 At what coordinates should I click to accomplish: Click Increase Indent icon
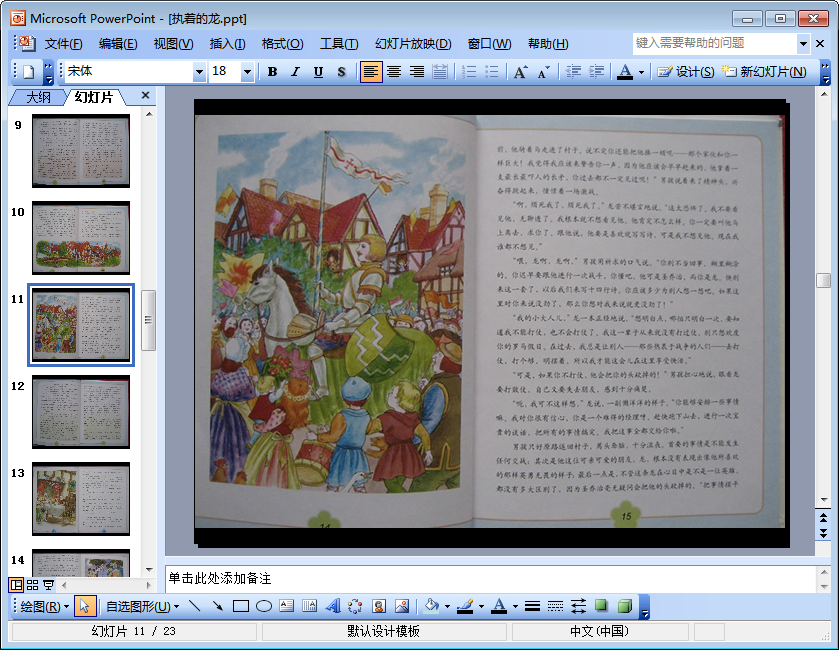pyautogui.click(x=596, y=72)
